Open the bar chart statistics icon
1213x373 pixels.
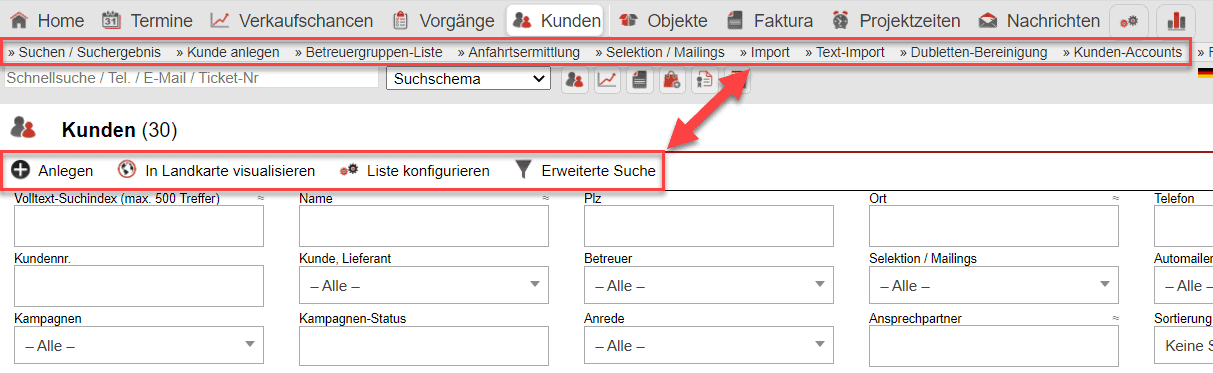pyautogui.click(x=1175, y=20)
